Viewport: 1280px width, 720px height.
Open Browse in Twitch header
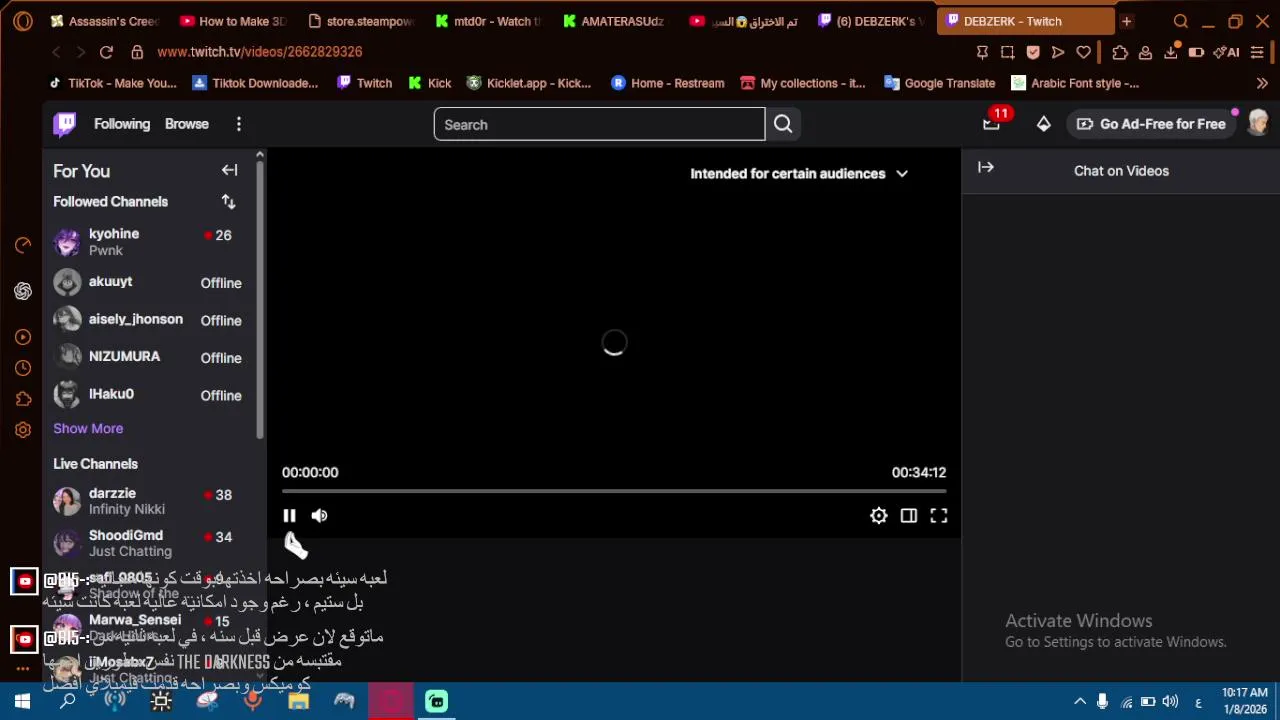click(187, 124)
